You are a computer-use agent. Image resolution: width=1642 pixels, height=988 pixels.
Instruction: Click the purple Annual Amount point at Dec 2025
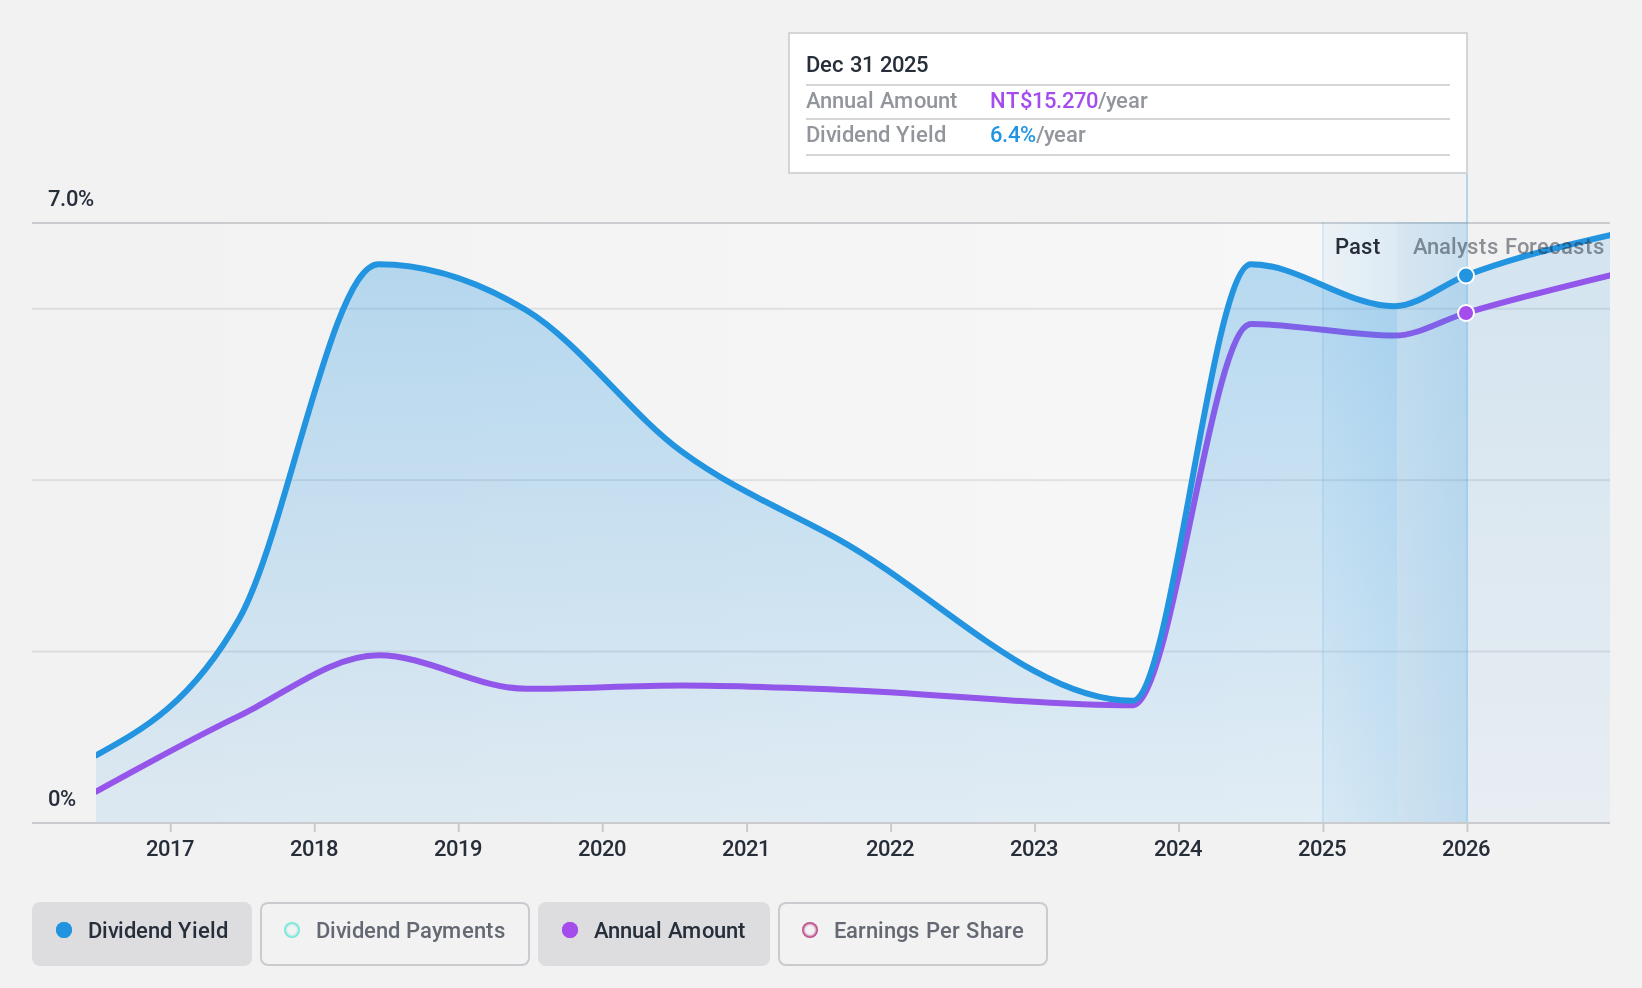tap(1466, 313)
